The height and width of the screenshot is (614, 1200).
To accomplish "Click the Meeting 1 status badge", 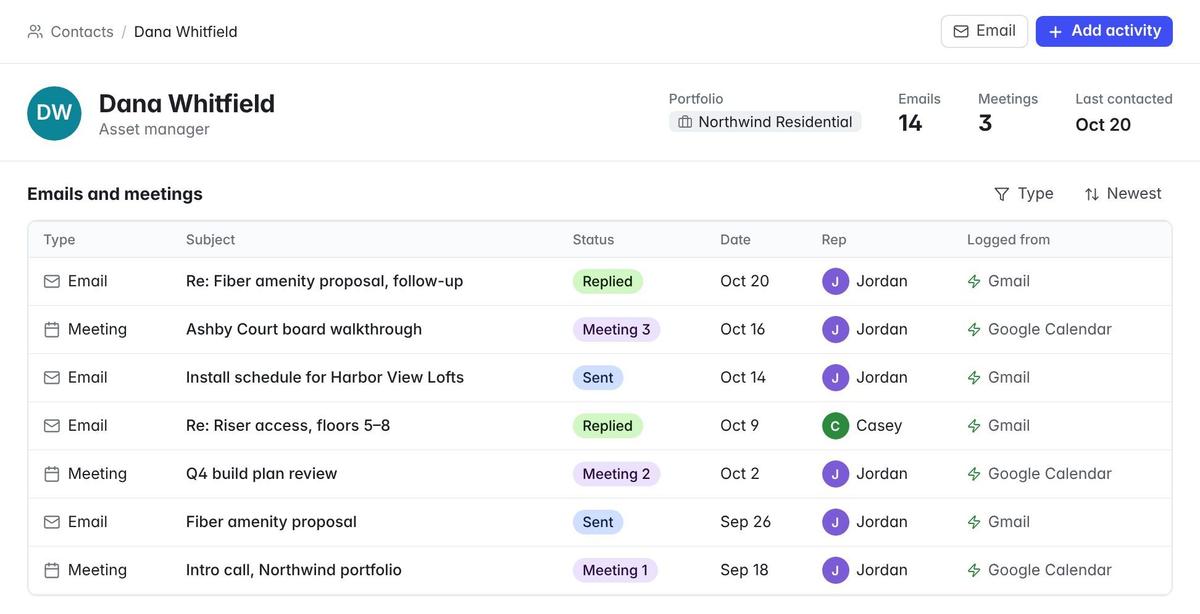I will [x=615, y=570].
